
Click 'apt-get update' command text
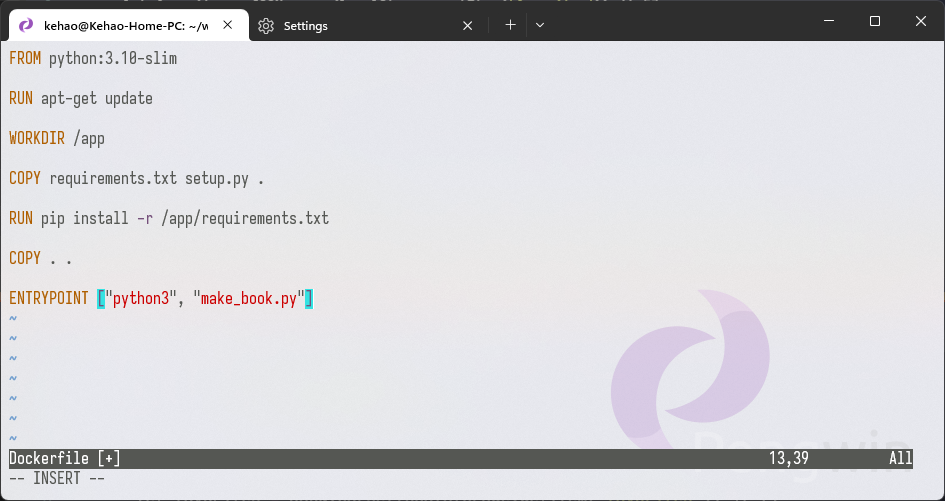[97, 98]
